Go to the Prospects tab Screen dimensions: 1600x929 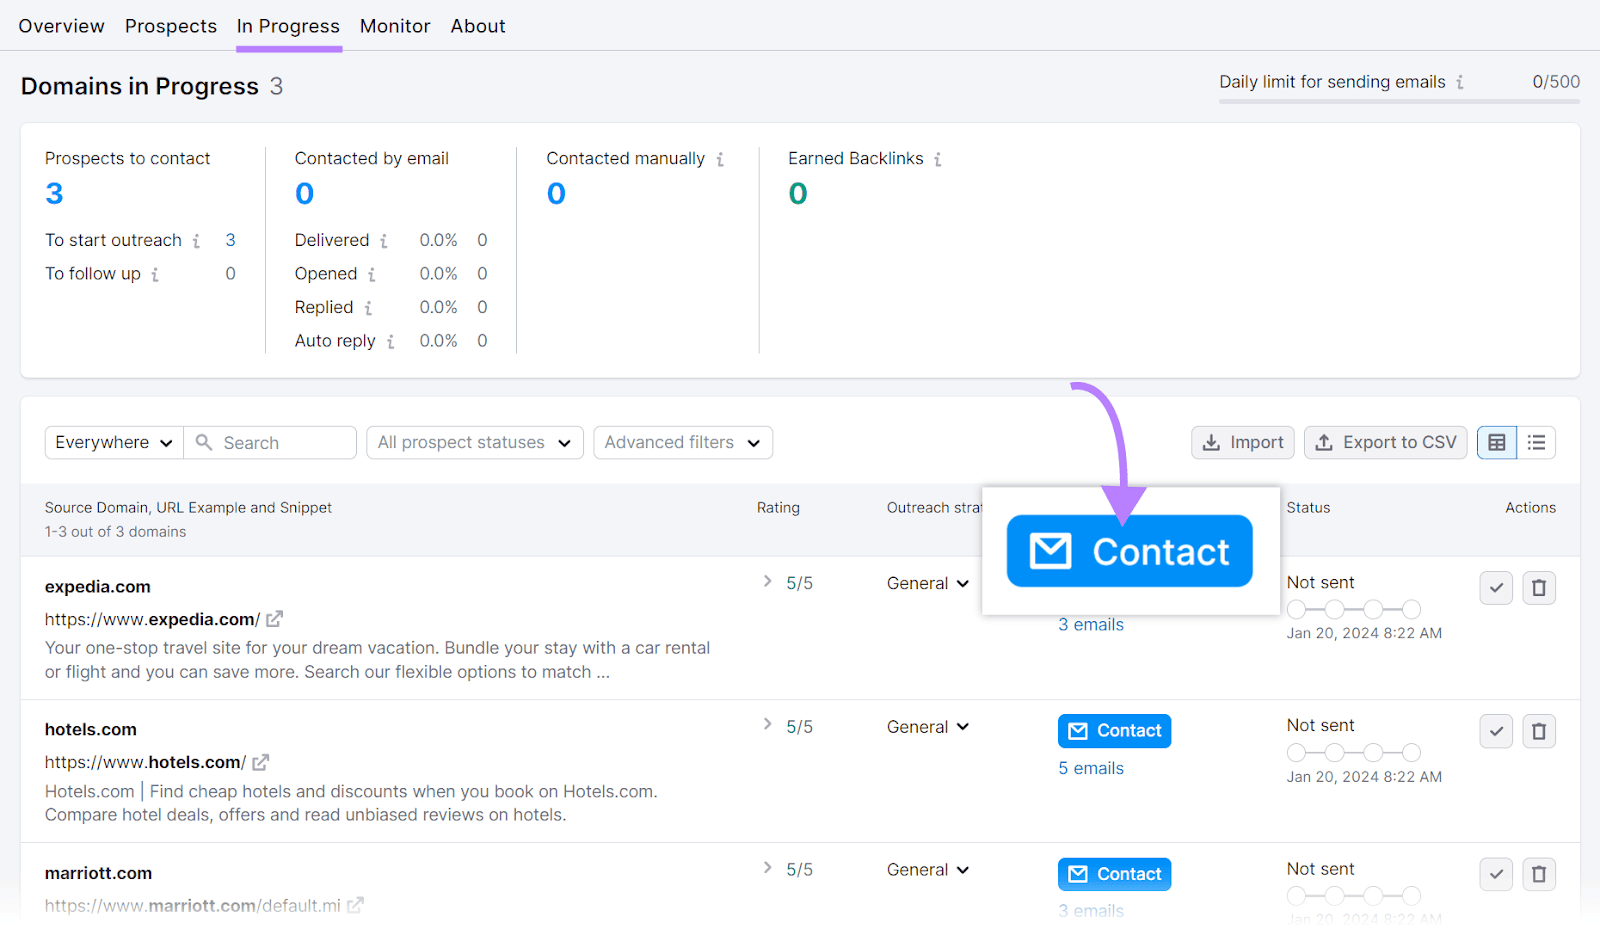pyautogui.click(x=170, y=26)
